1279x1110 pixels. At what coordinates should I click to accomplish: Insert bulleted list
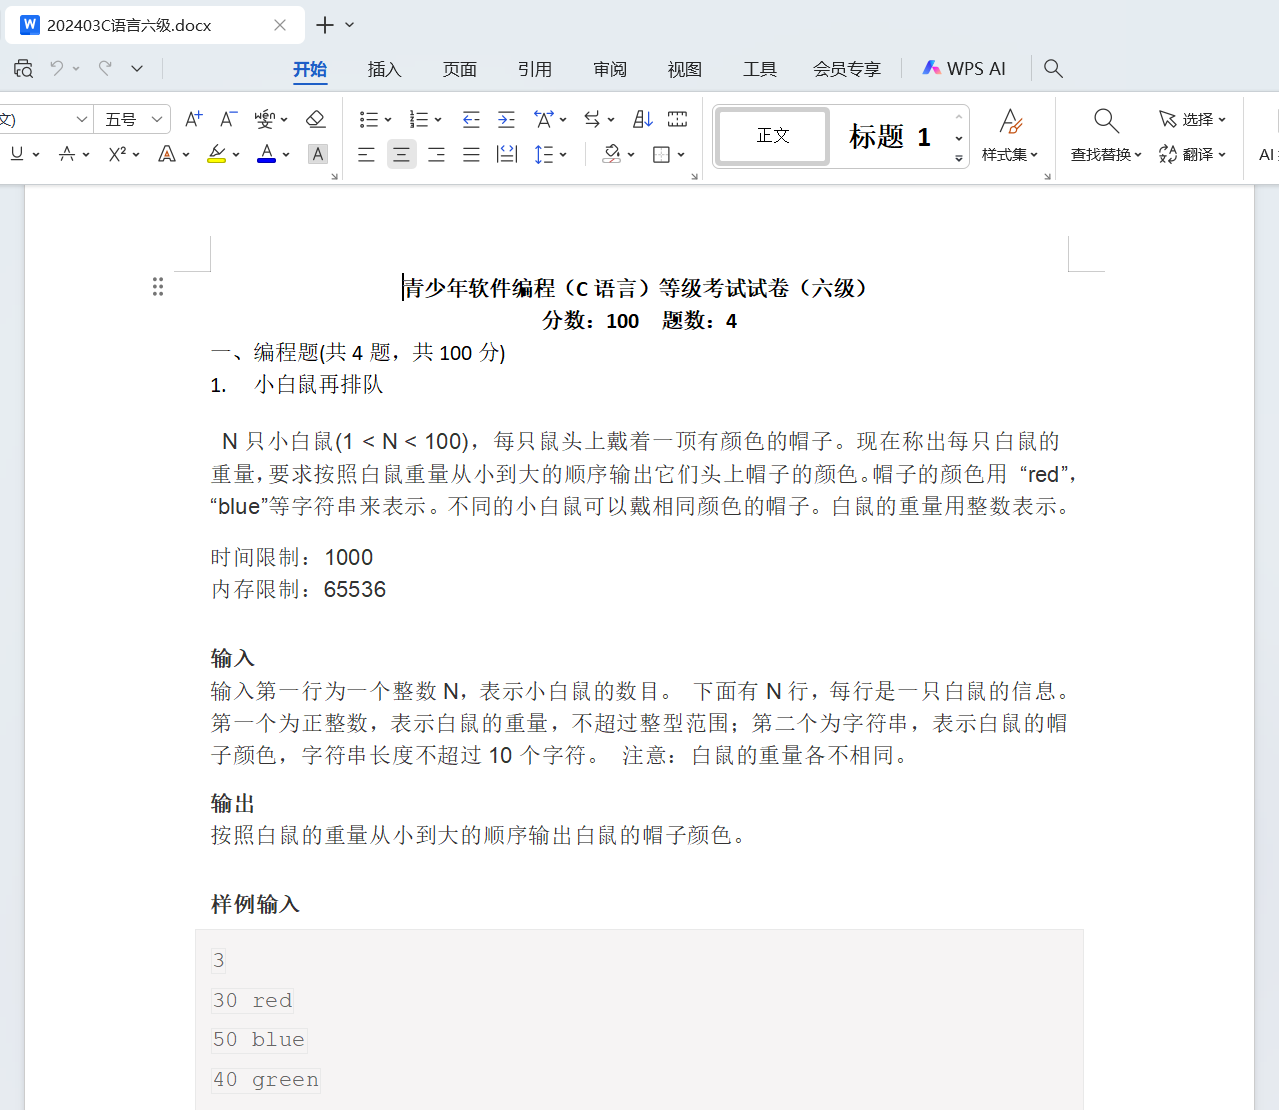click(x=368, y=119)
